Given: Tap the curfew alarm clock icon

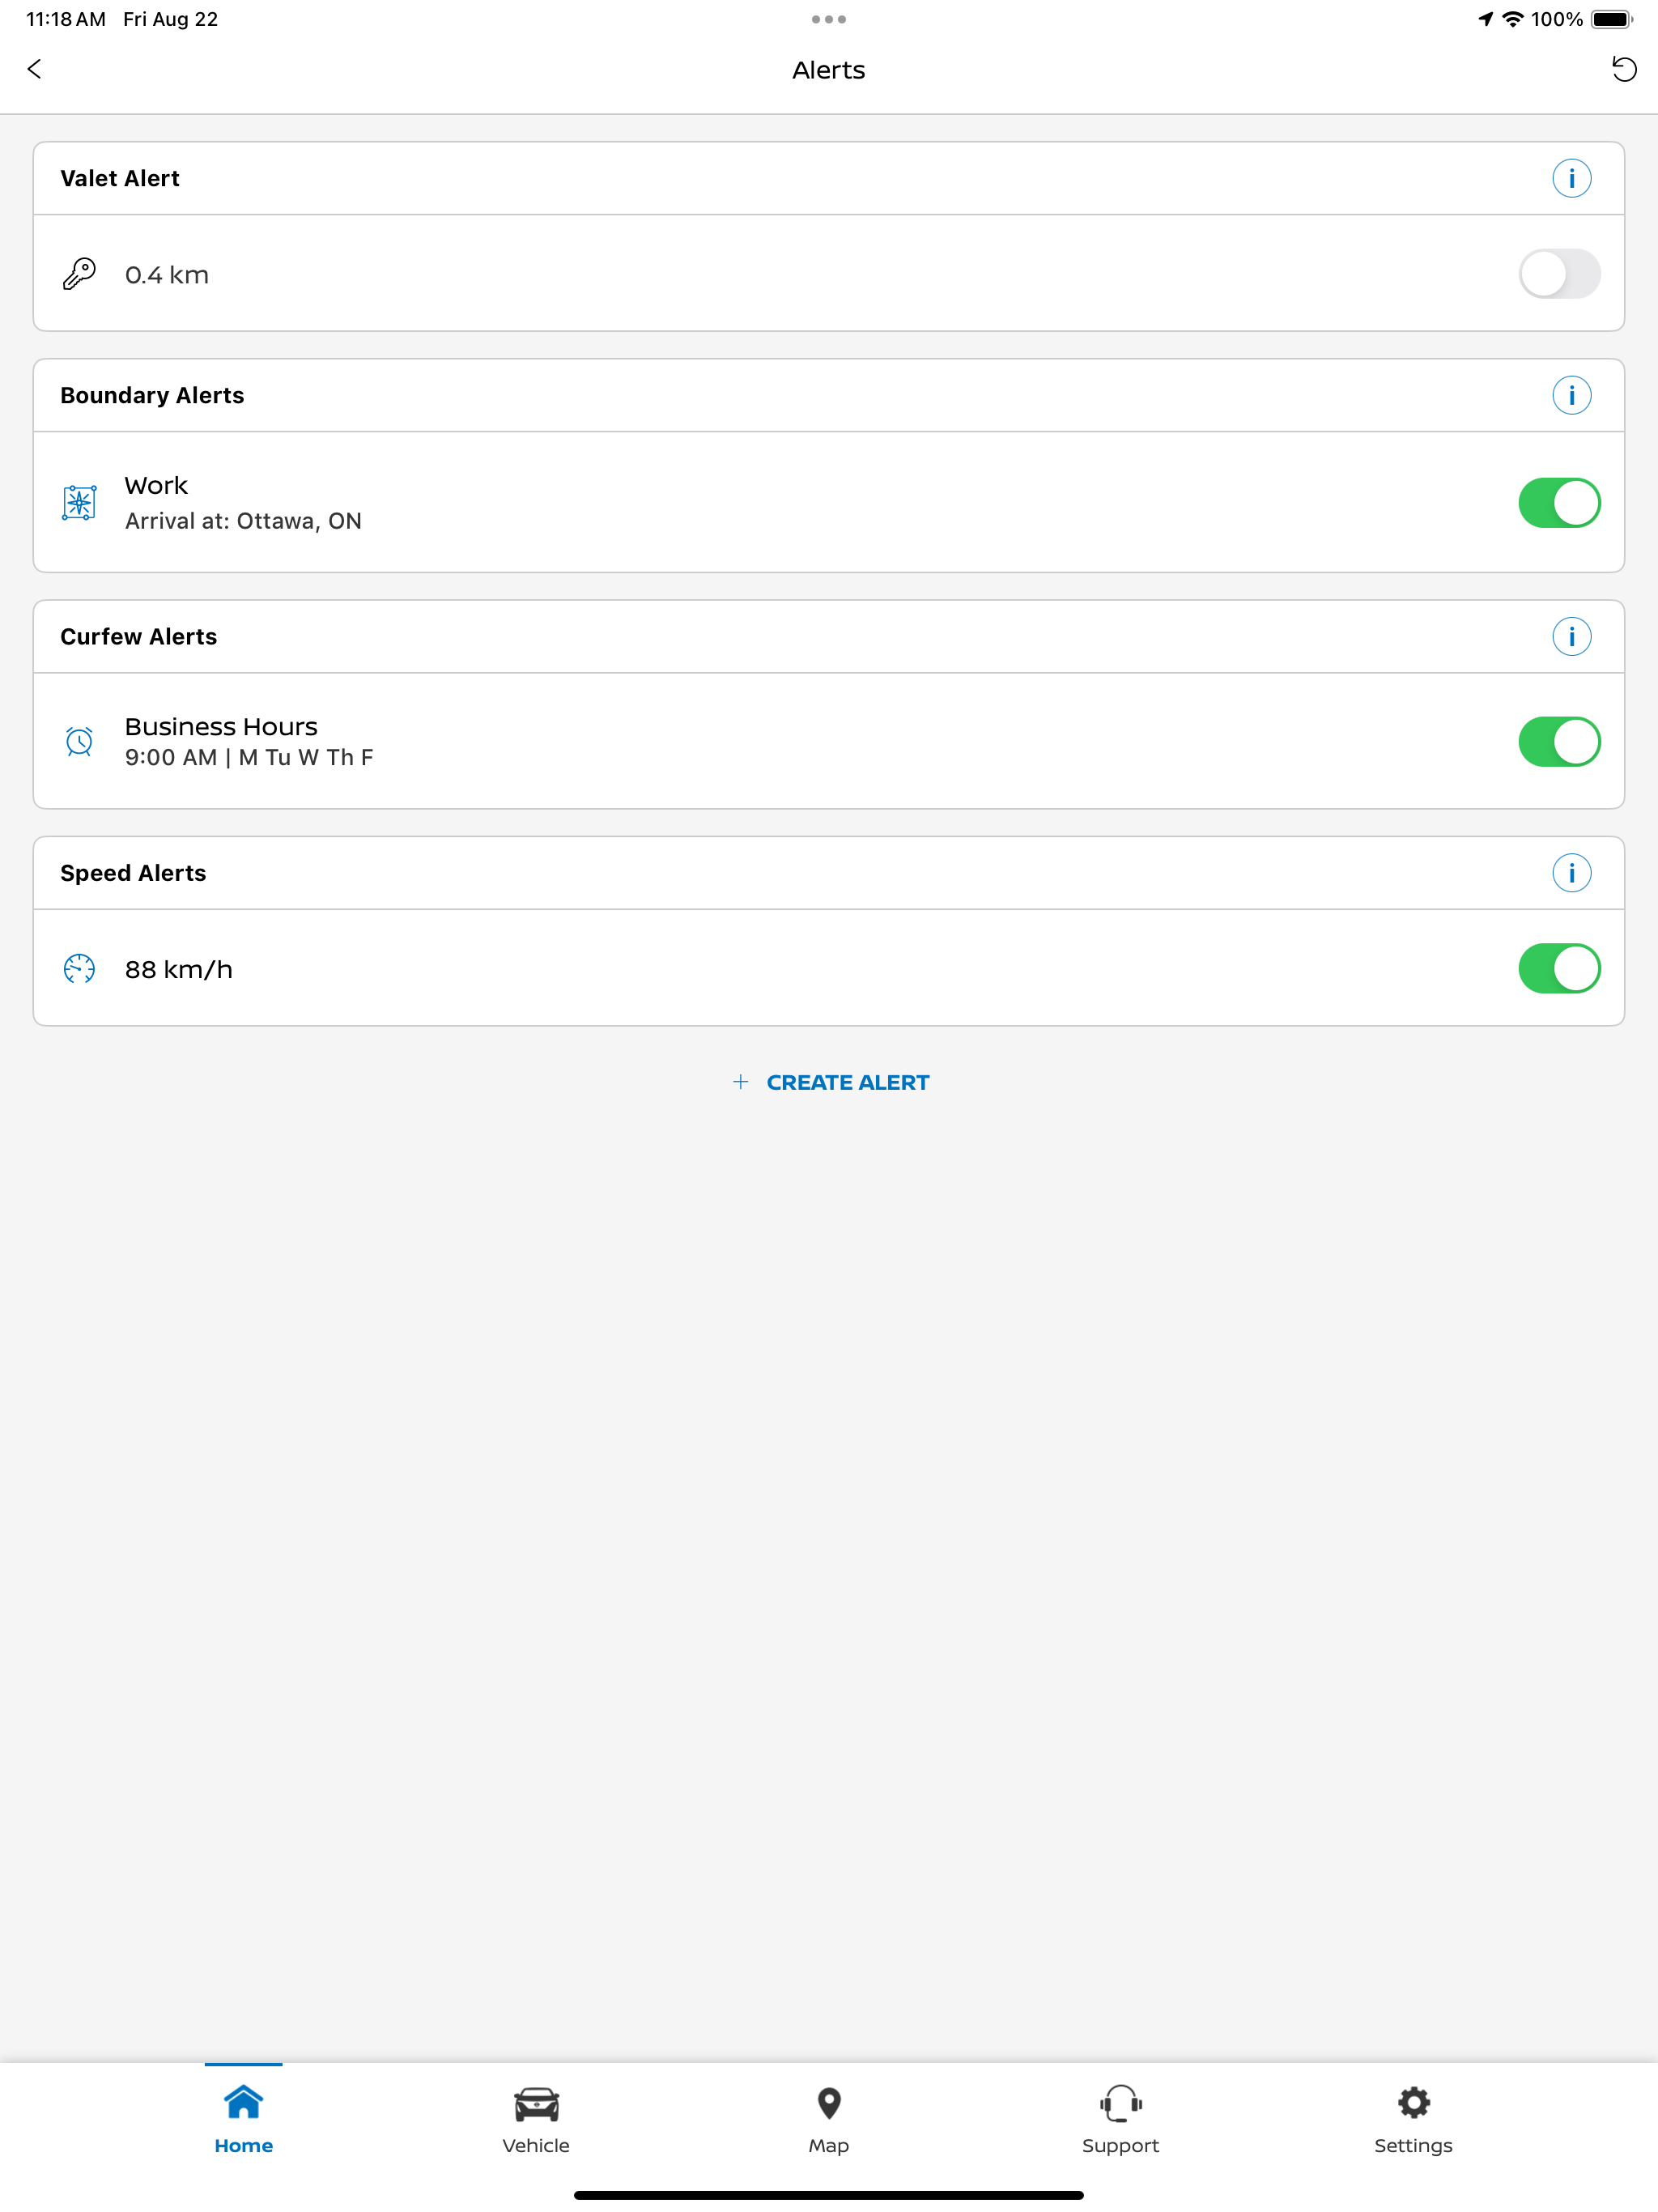Looking at the screenshot, I should click(x=79, y=741).
